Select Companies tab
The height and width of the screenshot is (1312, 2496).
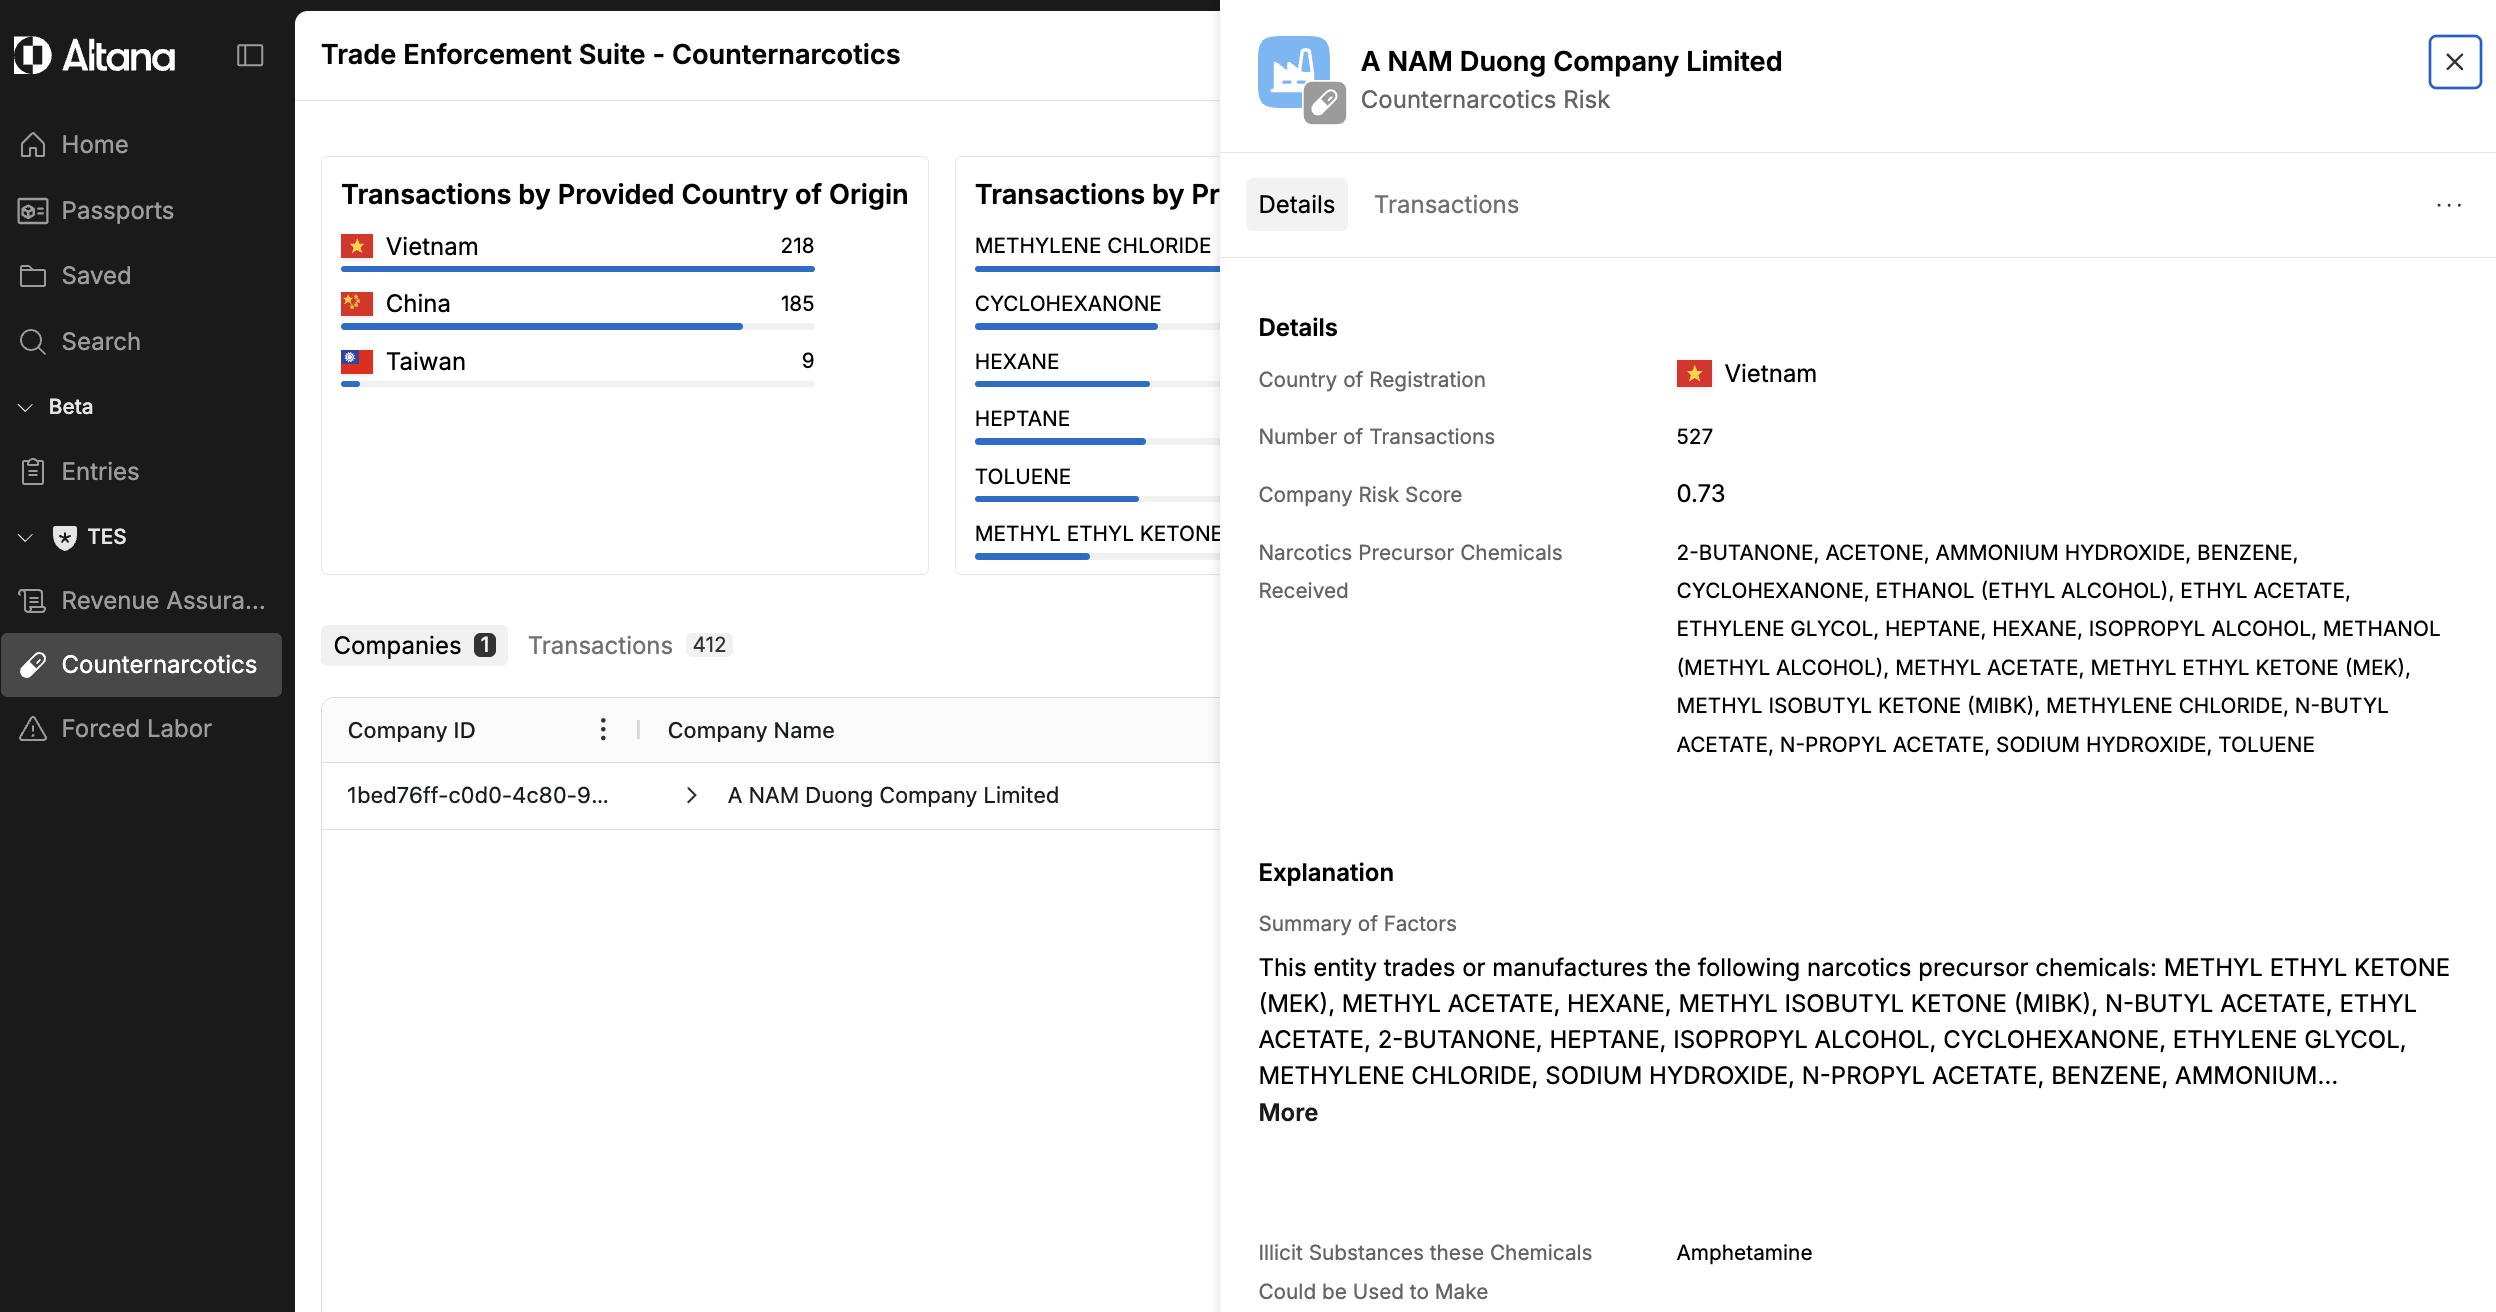click(x=414, y=645)
